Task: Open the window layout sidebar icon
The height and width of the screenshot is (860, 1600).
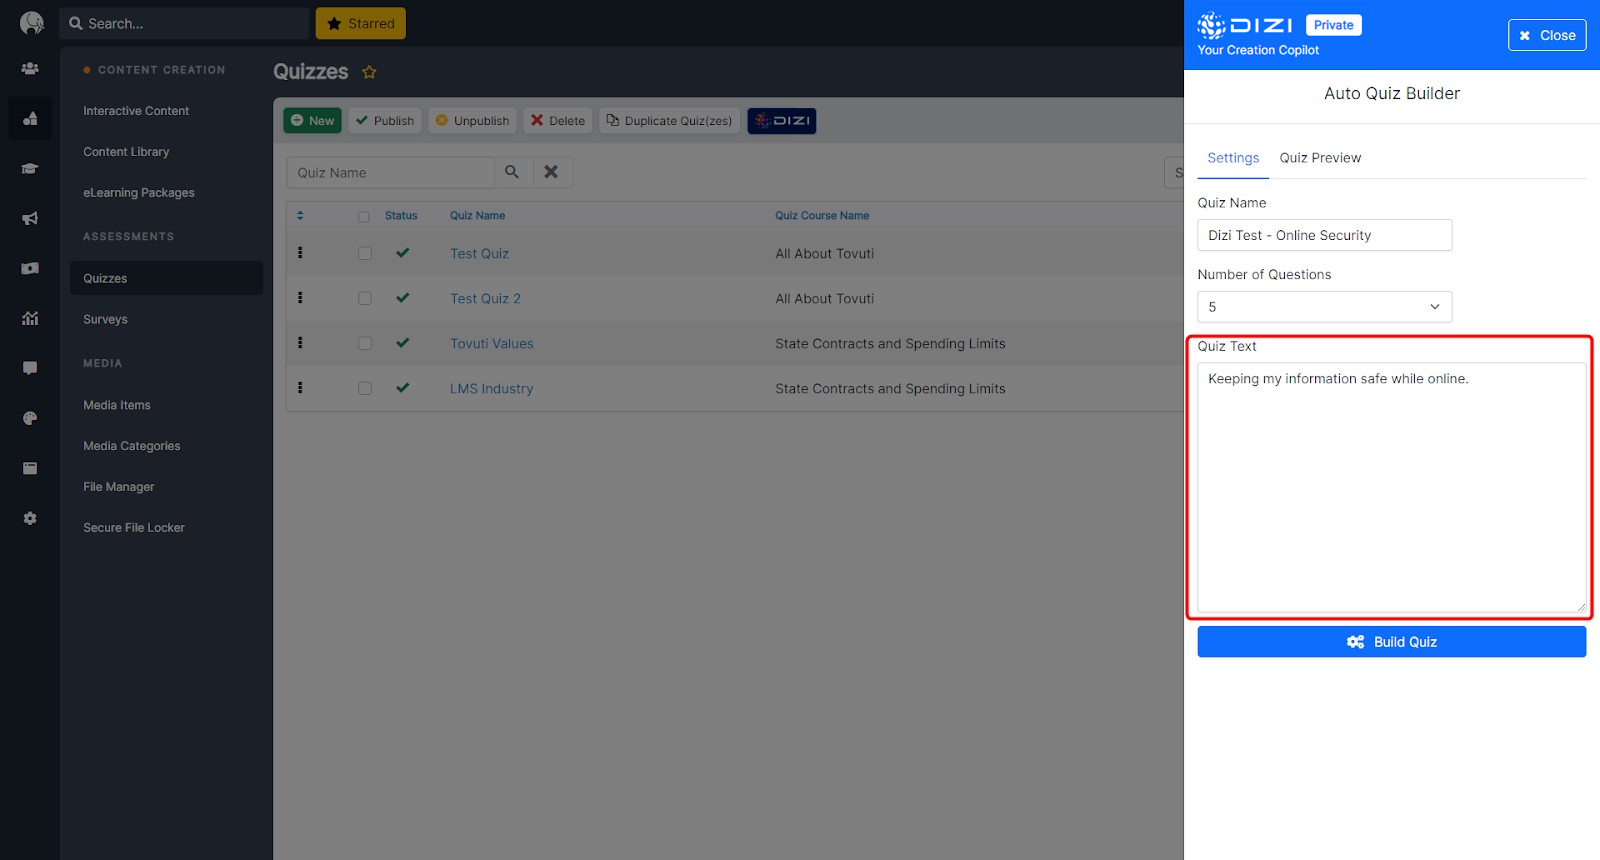Action: point(30,468)
